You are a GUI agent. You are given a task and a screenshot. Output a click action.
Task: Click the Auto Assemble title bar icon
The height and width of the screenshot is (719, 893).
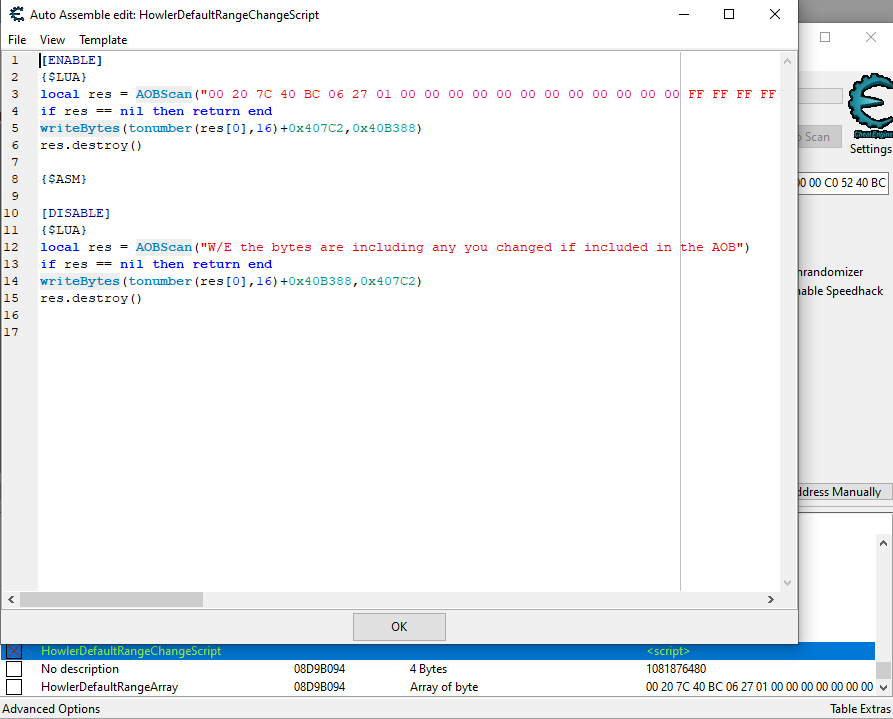[16, 15]
